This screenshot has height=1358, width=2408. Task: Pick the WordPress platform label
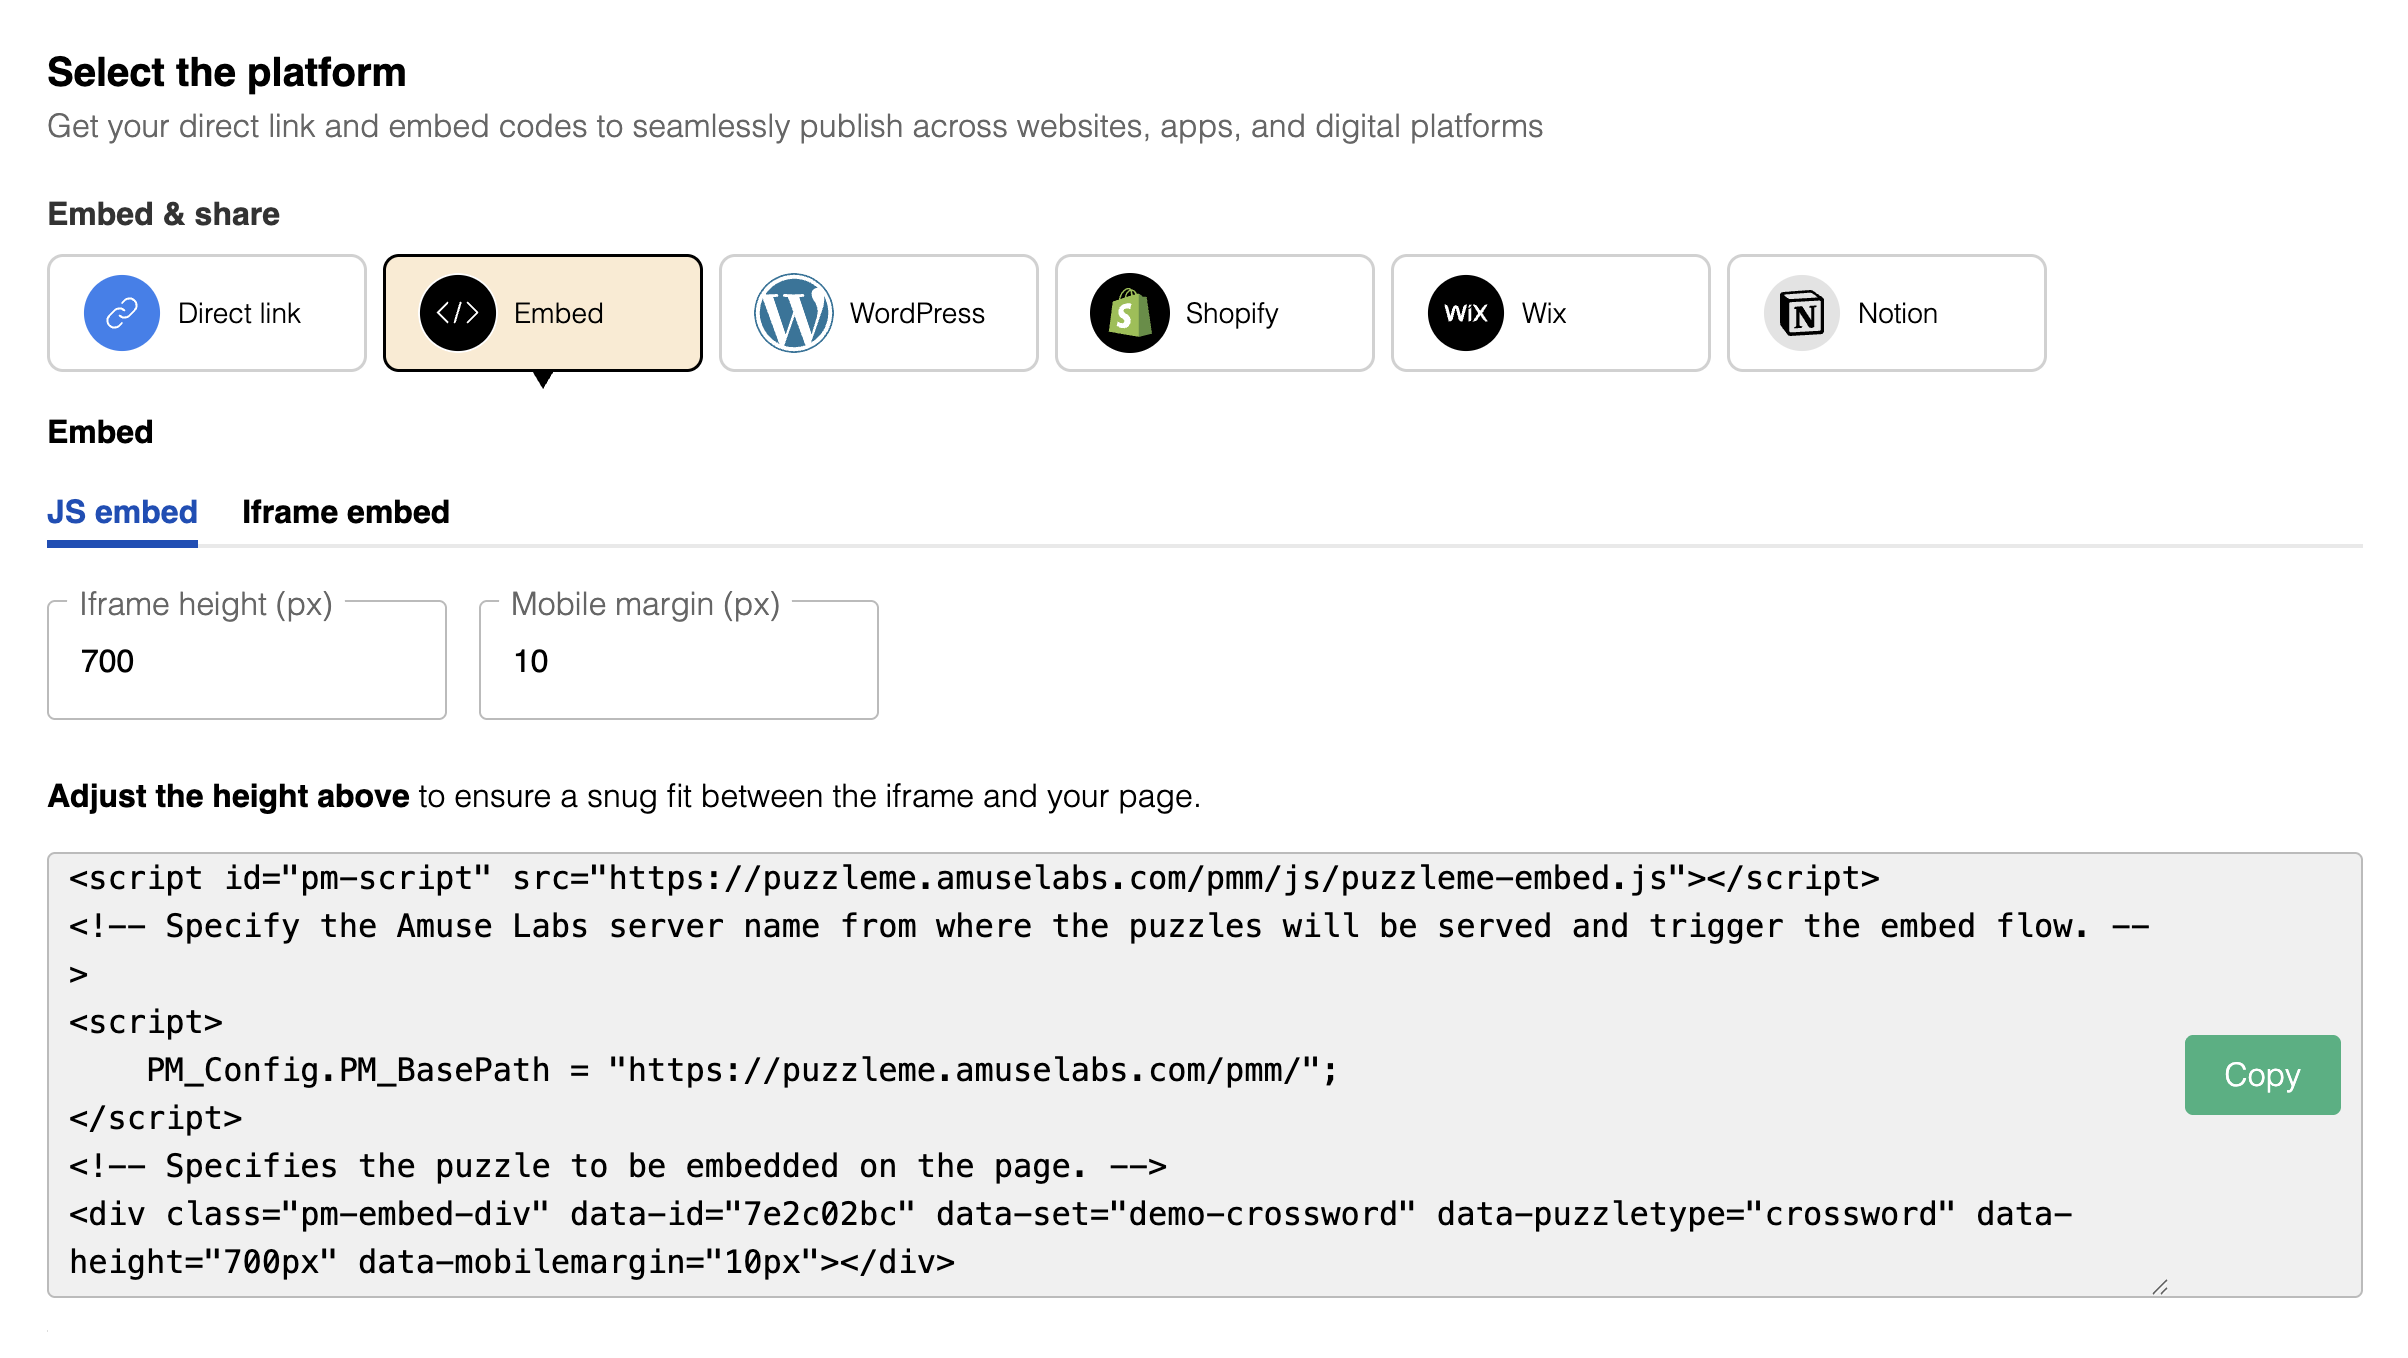pos(917,313)
